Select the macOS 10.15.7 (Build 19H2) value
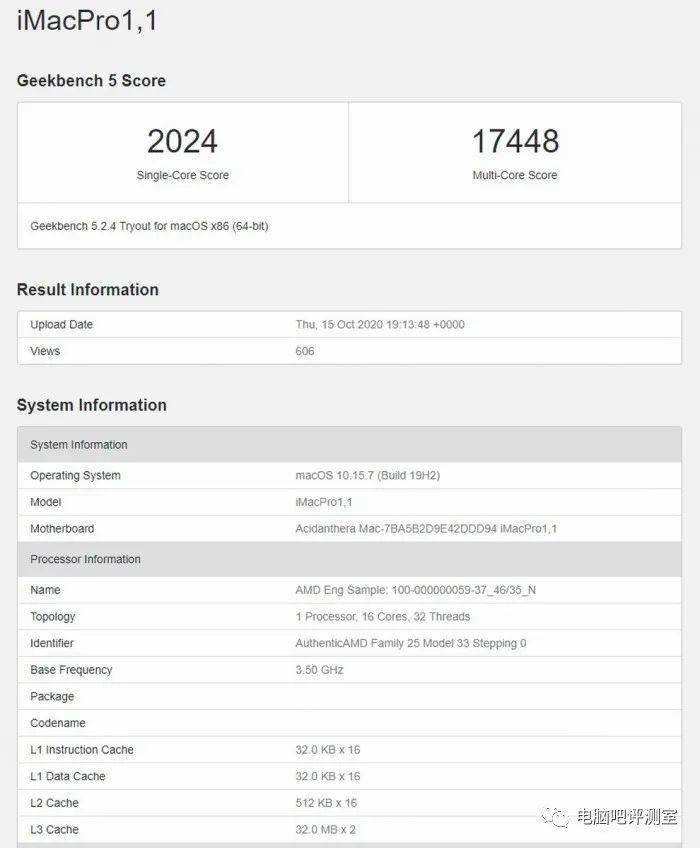This screenshot has height=848, width=700. point(368,475)
